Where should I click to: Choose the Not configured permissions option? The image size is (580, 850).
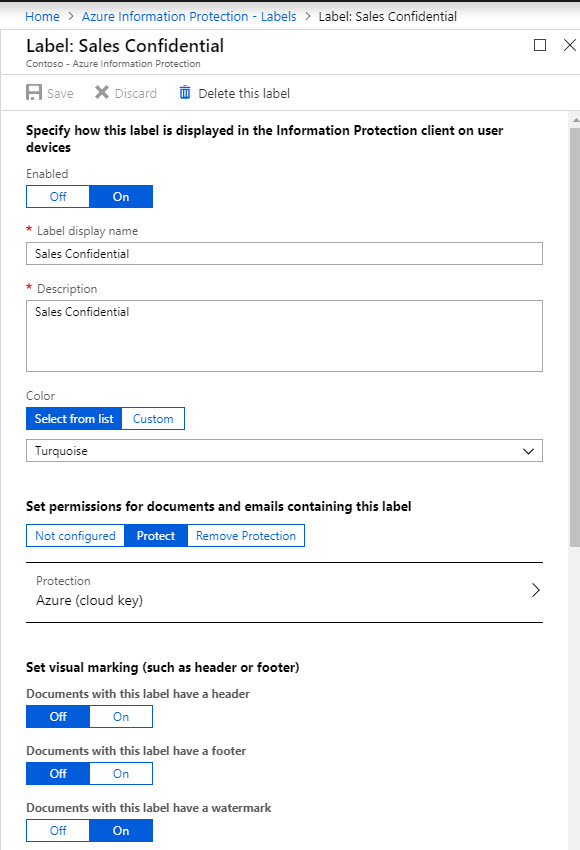click(75, 536)
